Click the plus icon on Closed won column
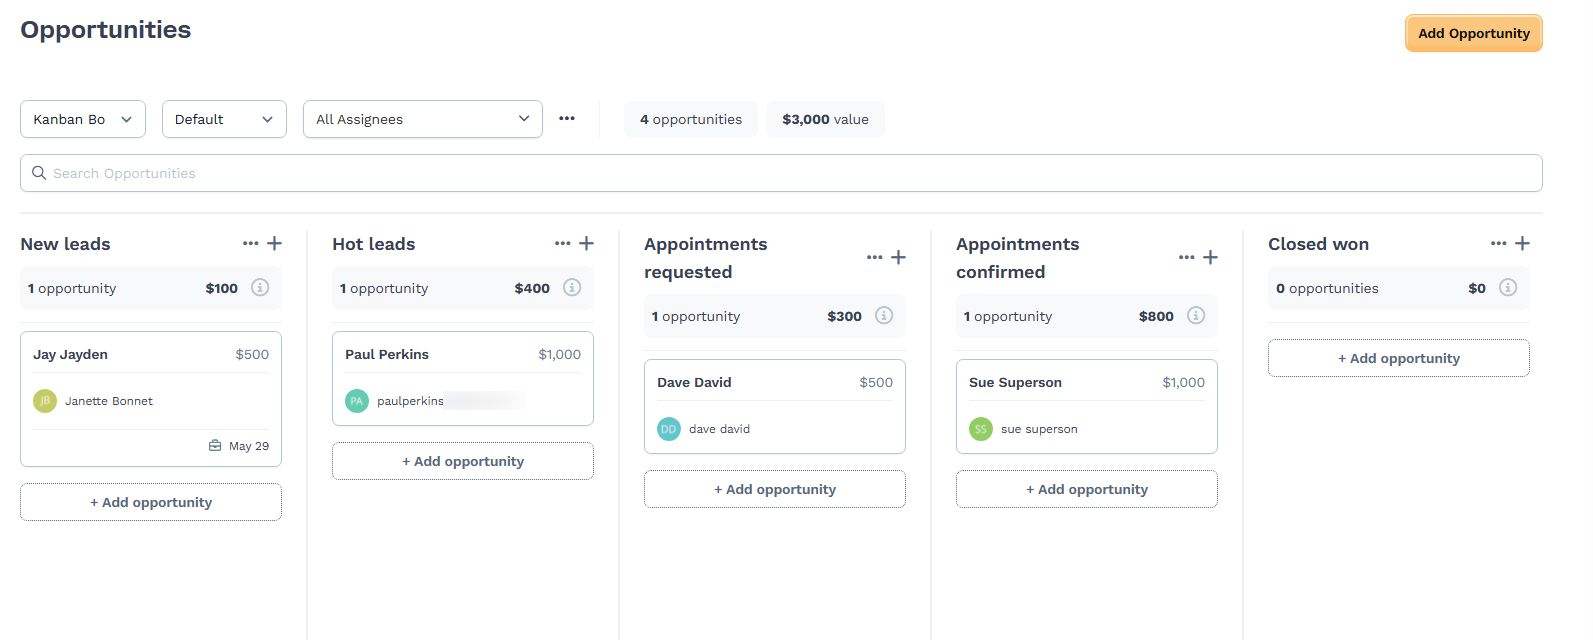Screen dimensions: 1593x640 [1522, 243]
